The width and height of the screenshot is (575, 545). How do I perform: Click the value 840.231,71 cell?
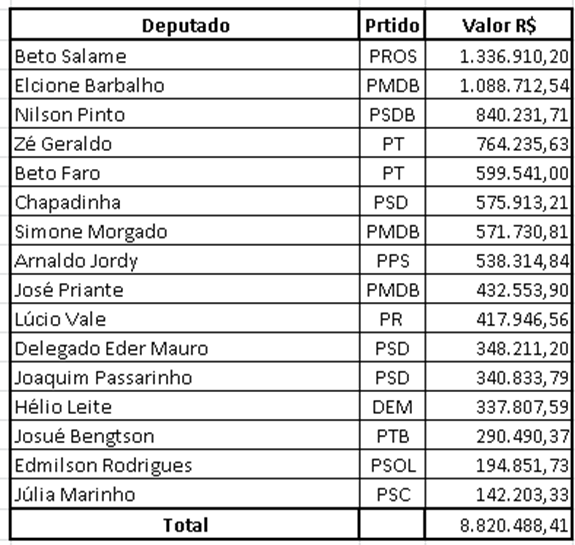498,114
